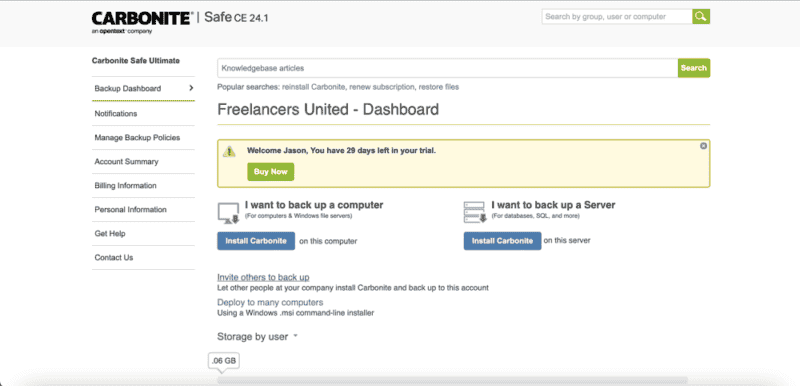Screen dimensions: 800x386
Task: Click the computer backup monitor icon
Action: point(229,213)
